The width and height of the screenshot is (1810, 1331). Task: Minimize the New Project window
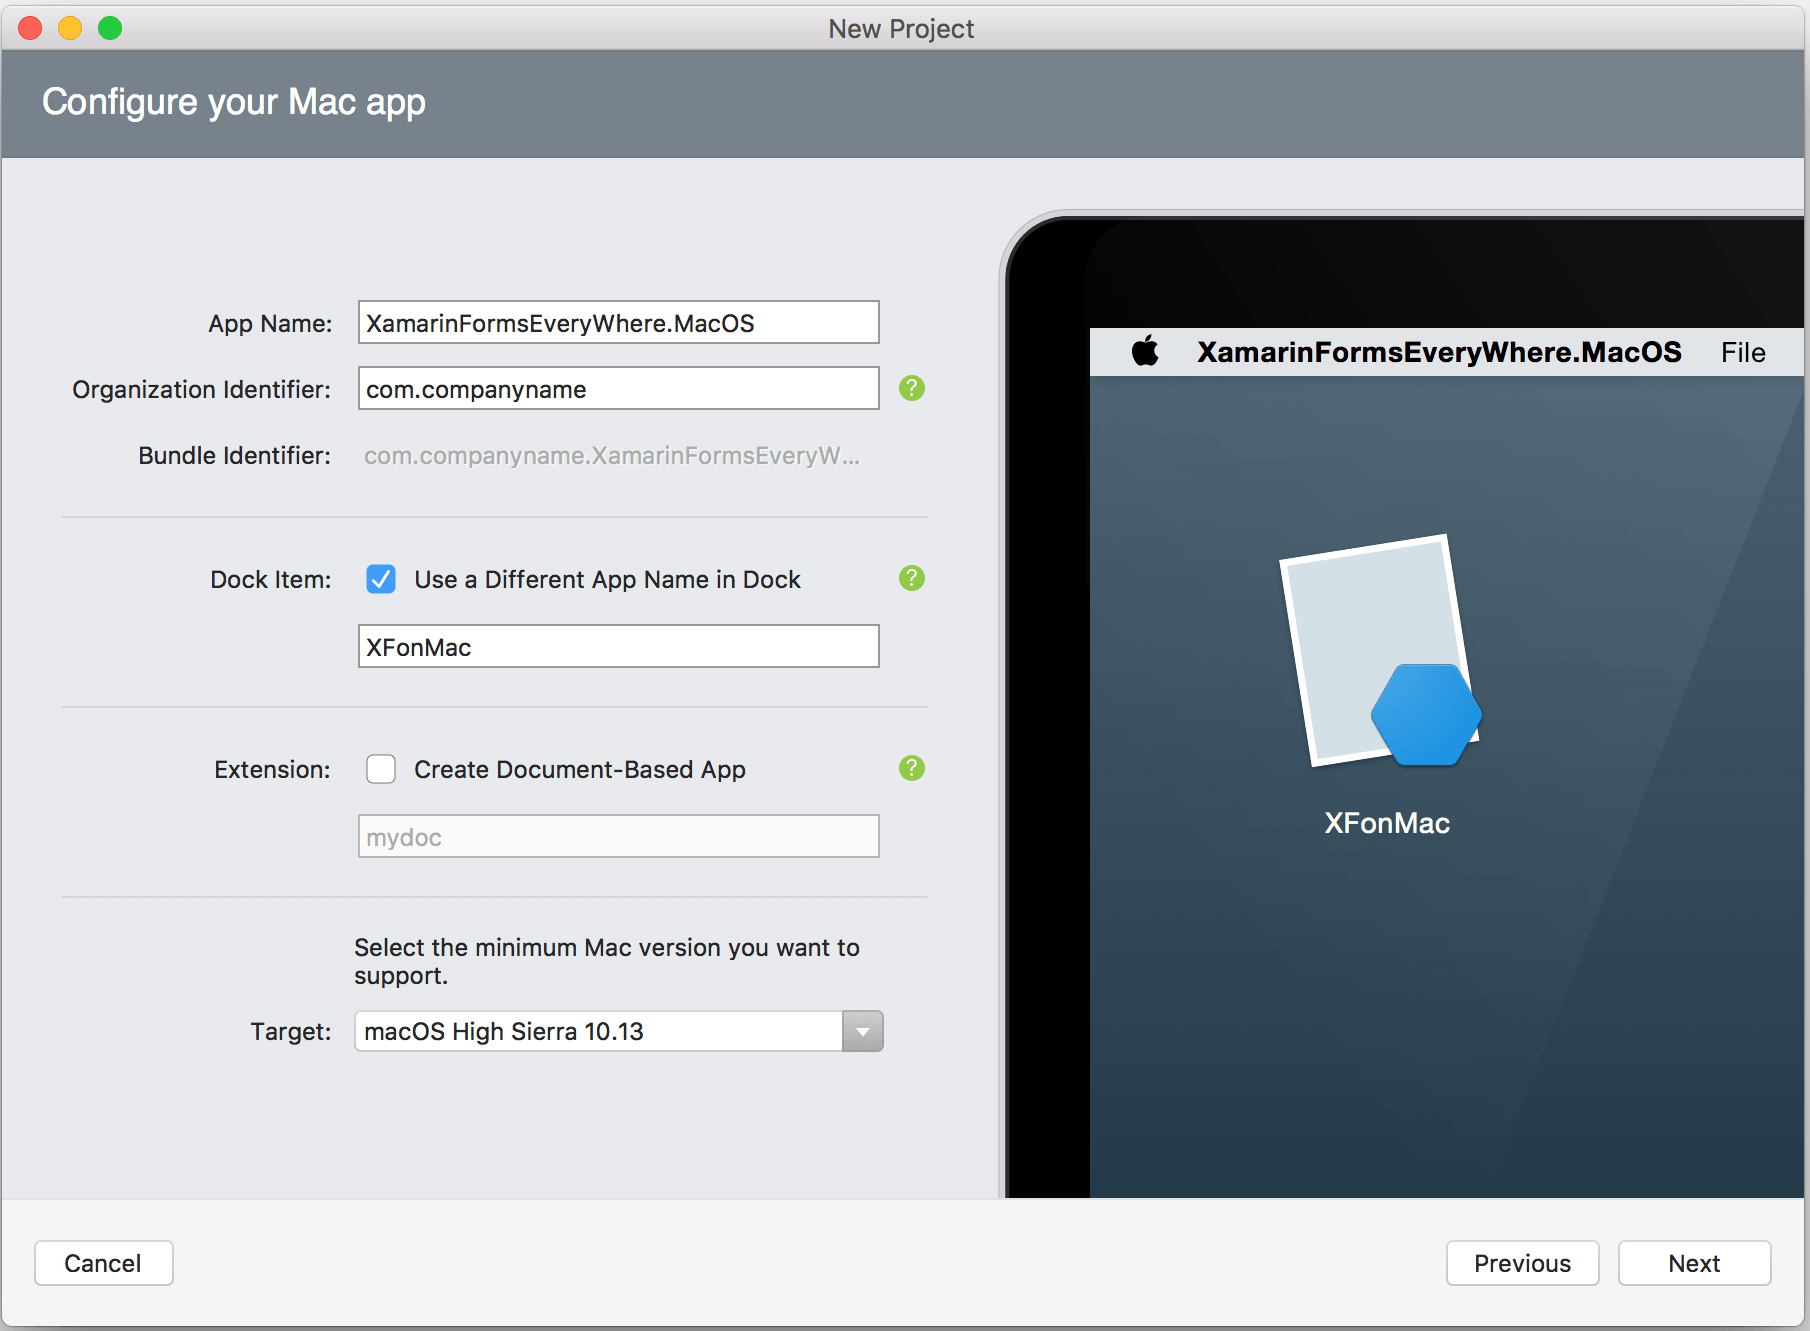tap(70, 28)
